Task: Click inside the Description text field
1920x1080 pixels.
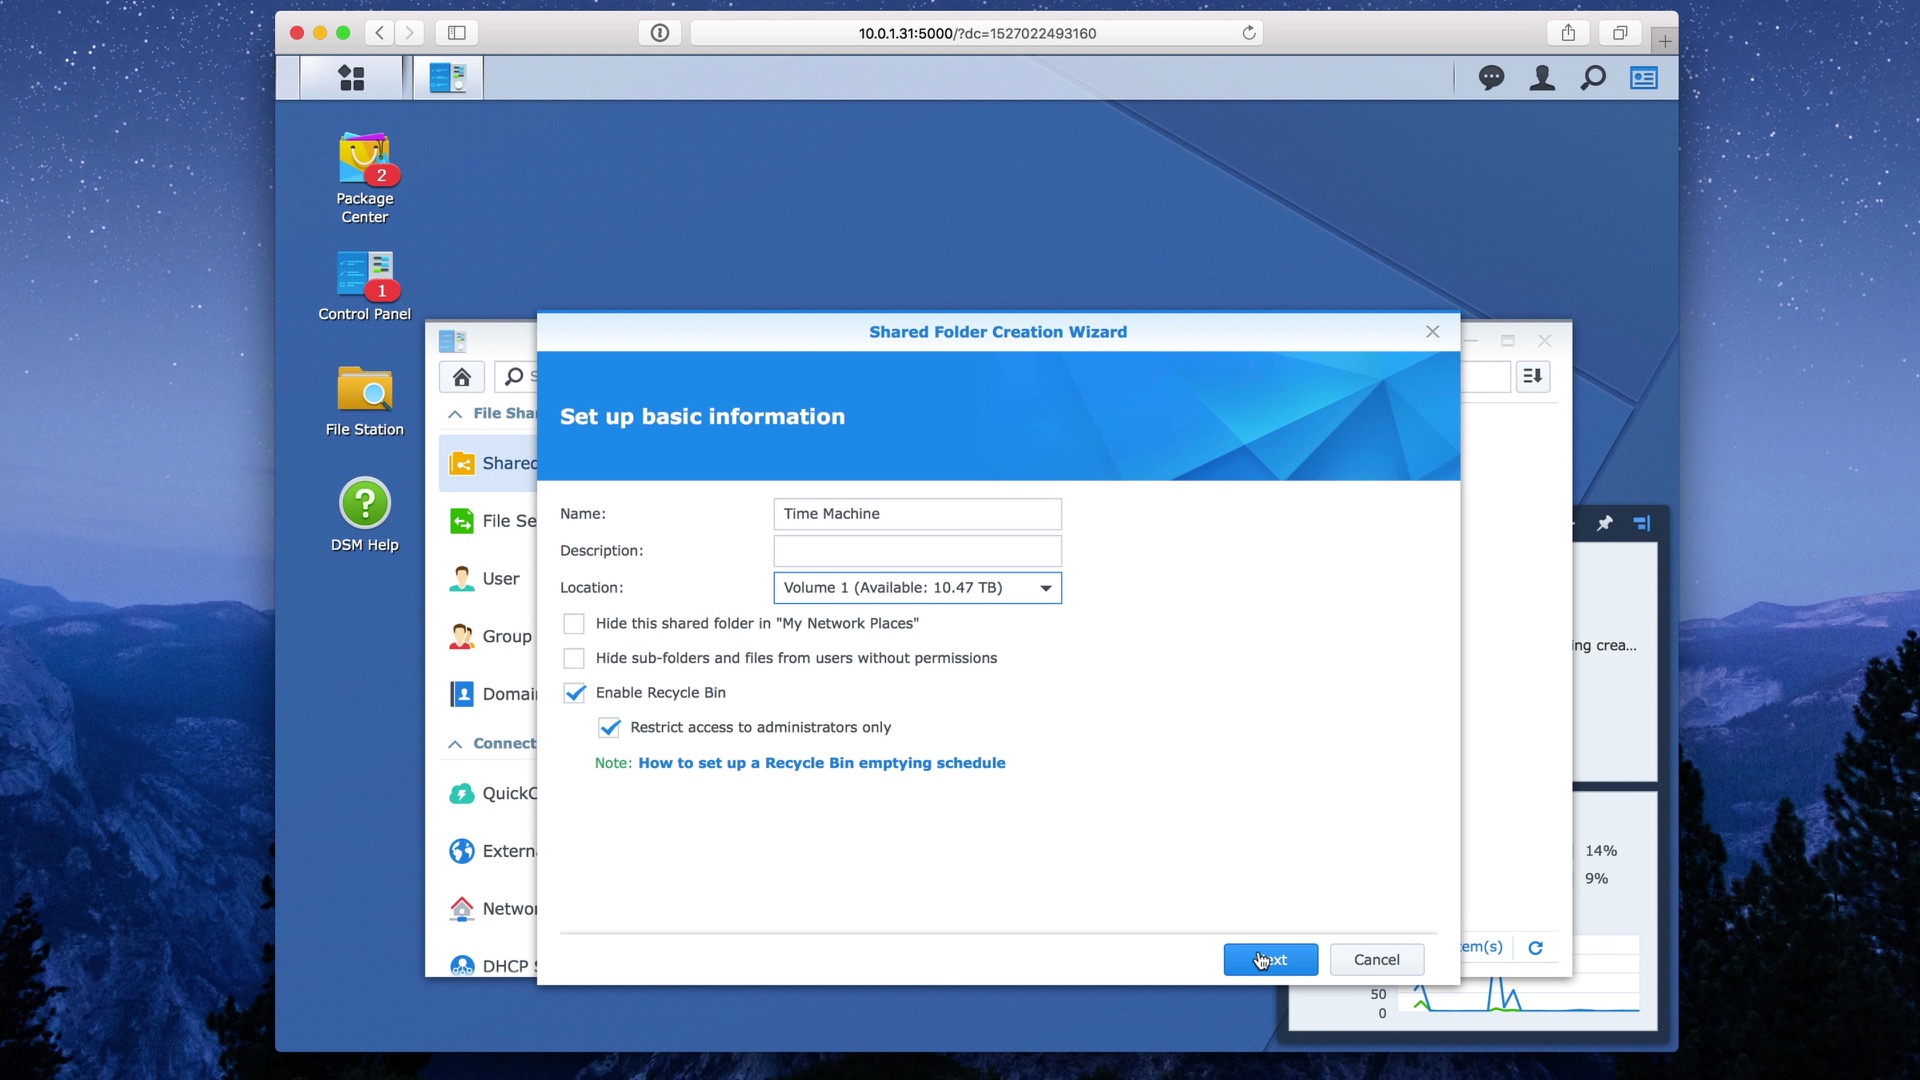Action: coord(916,551)
